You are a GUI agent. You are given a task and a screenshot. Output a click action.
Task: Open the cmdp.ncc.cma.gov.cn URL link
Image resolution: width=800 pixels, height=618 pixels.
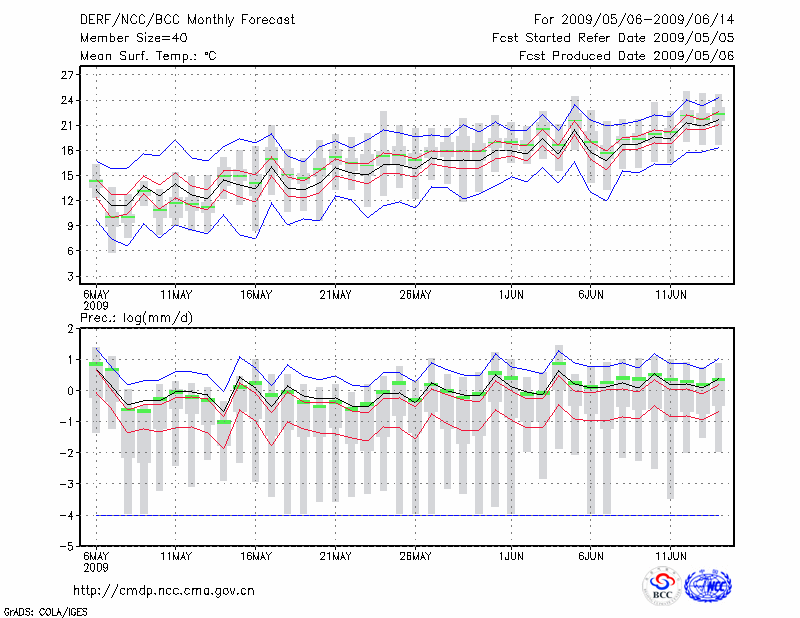click(164, 590)
